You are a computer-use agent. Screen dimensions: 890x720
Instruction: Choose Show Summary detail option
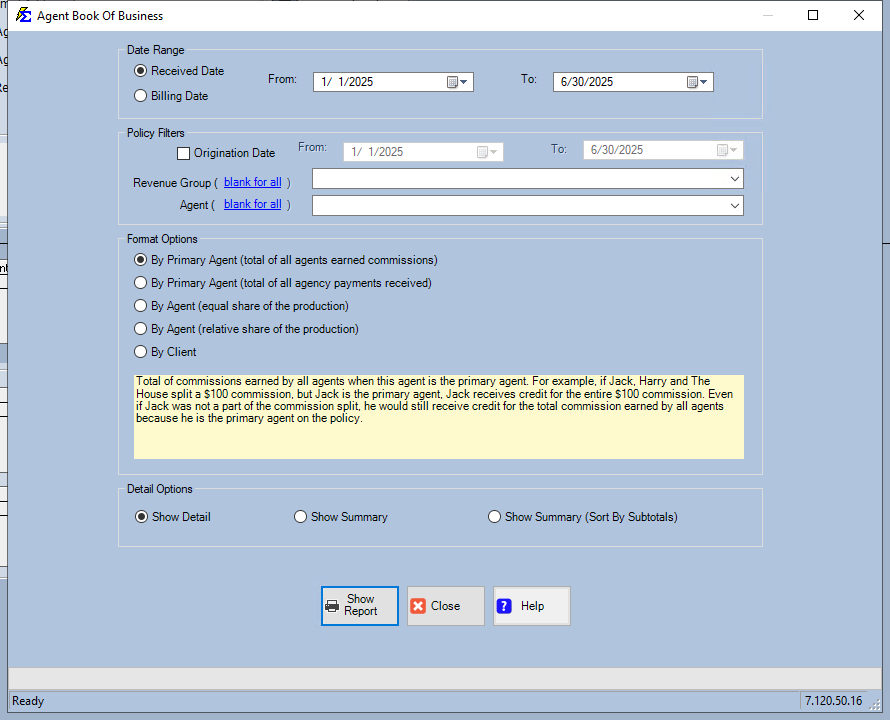pyautogui.click(x=300, y=517)
